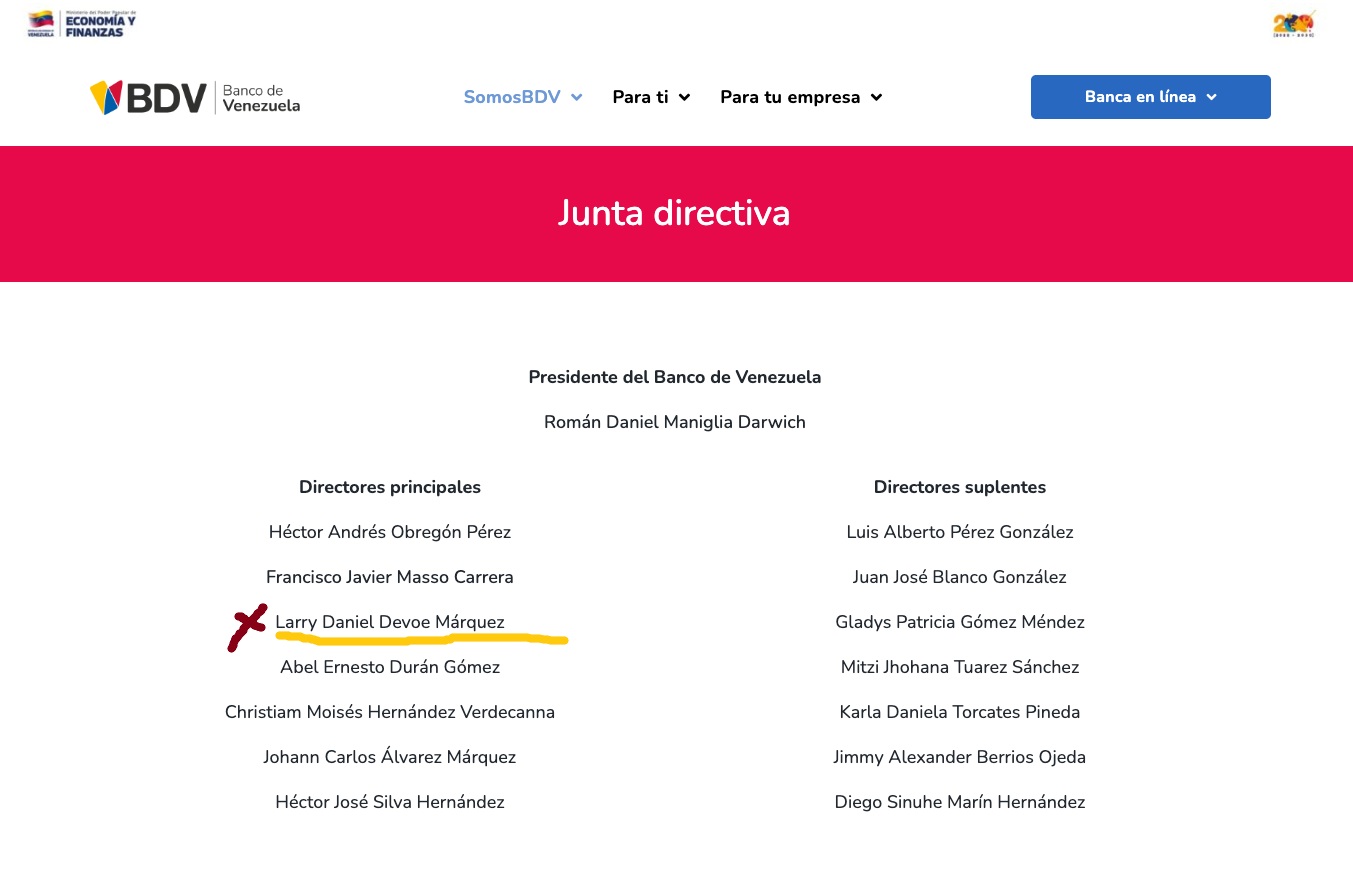Select the name Román Daniel Maniglia Darwich
1353x878 pixels.
click(x=674, y=422)
